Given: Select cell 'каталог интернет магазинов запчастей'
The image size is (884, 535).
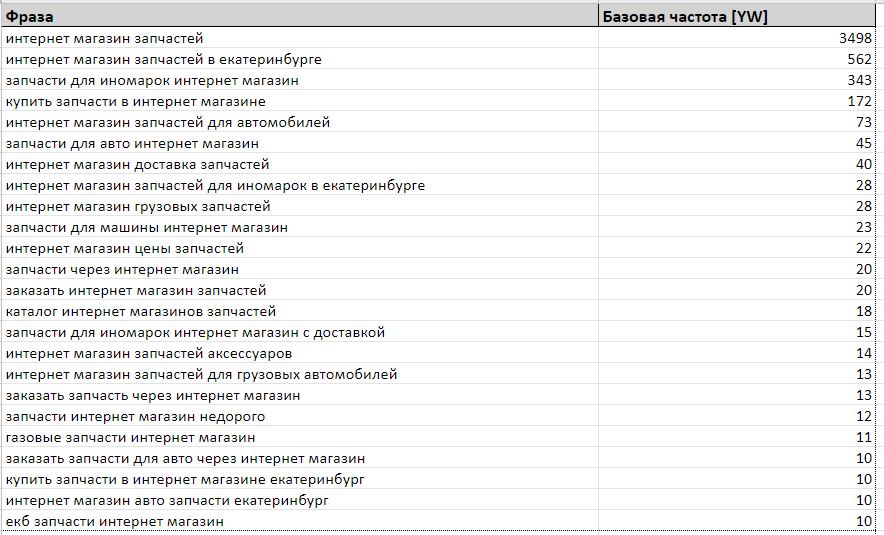Looking at the screenshot, I should [299, 311].
